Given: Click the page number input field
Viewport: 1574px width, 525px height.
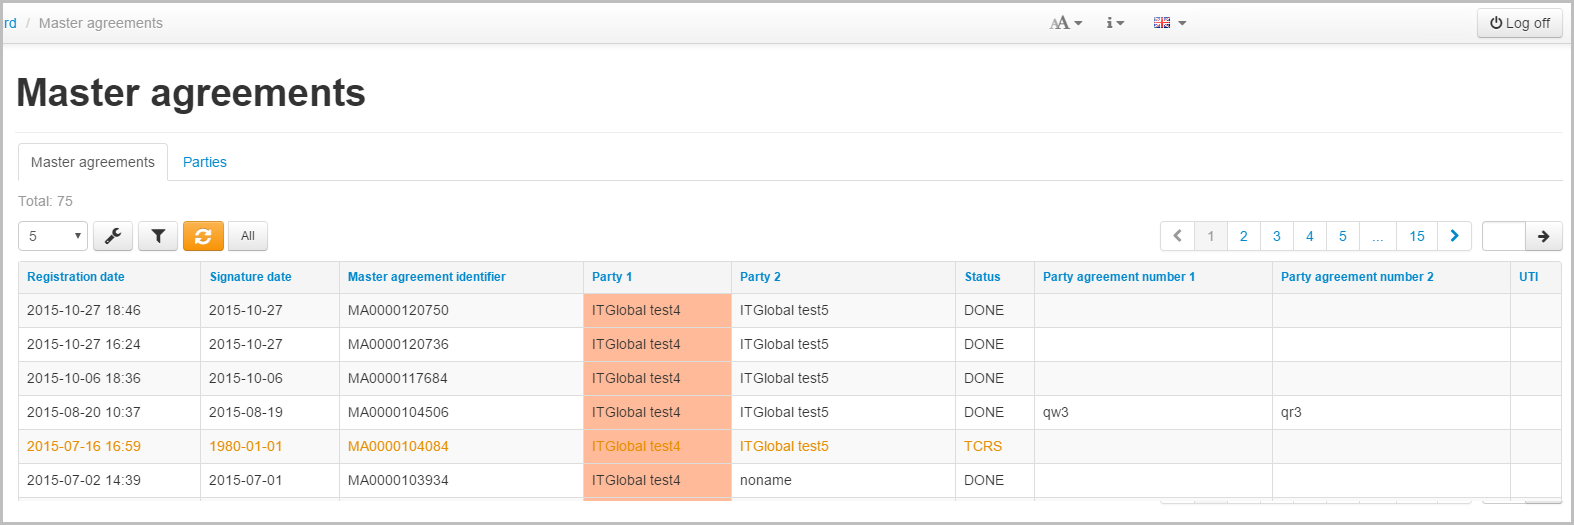Looking at the screenshot, I should pos(1503,236).
